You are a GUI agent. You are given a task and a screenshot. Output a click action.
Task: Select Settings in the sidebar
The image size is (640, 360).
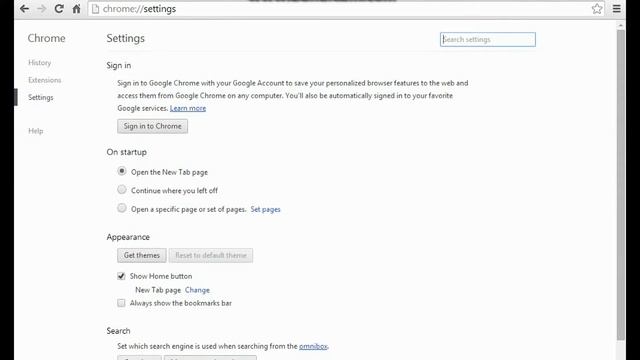[x=41, y=98]
